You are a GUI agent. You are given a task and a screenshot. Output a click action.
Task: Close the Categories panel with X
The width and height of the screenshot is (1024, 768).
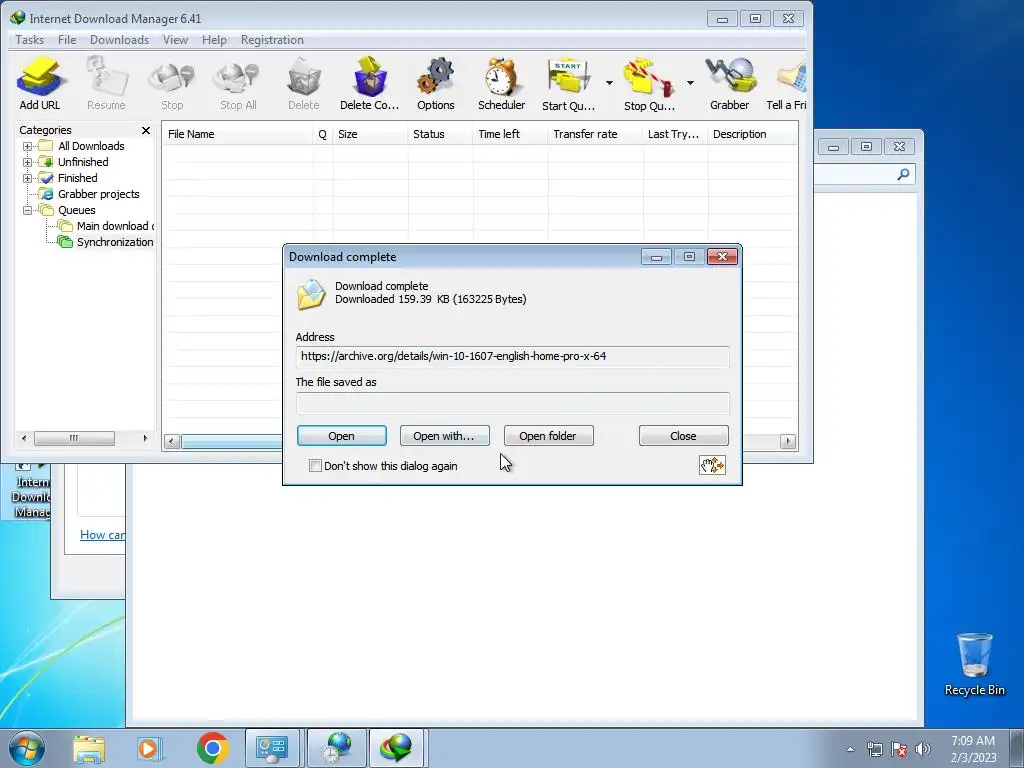coord(146,131)
